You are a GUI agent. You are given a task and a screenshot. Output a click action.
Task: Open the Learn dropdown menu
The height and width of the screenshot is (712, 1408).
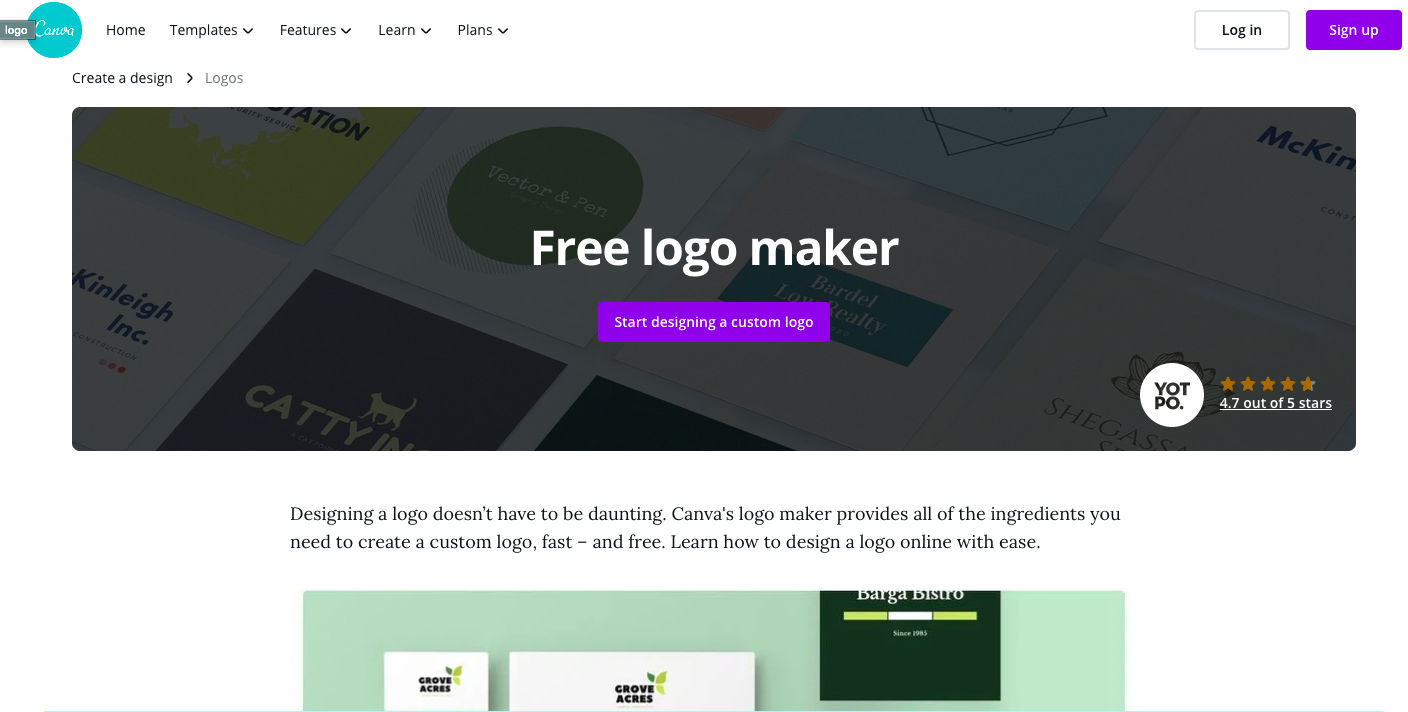pyautogui.click(x=404, y=30)
